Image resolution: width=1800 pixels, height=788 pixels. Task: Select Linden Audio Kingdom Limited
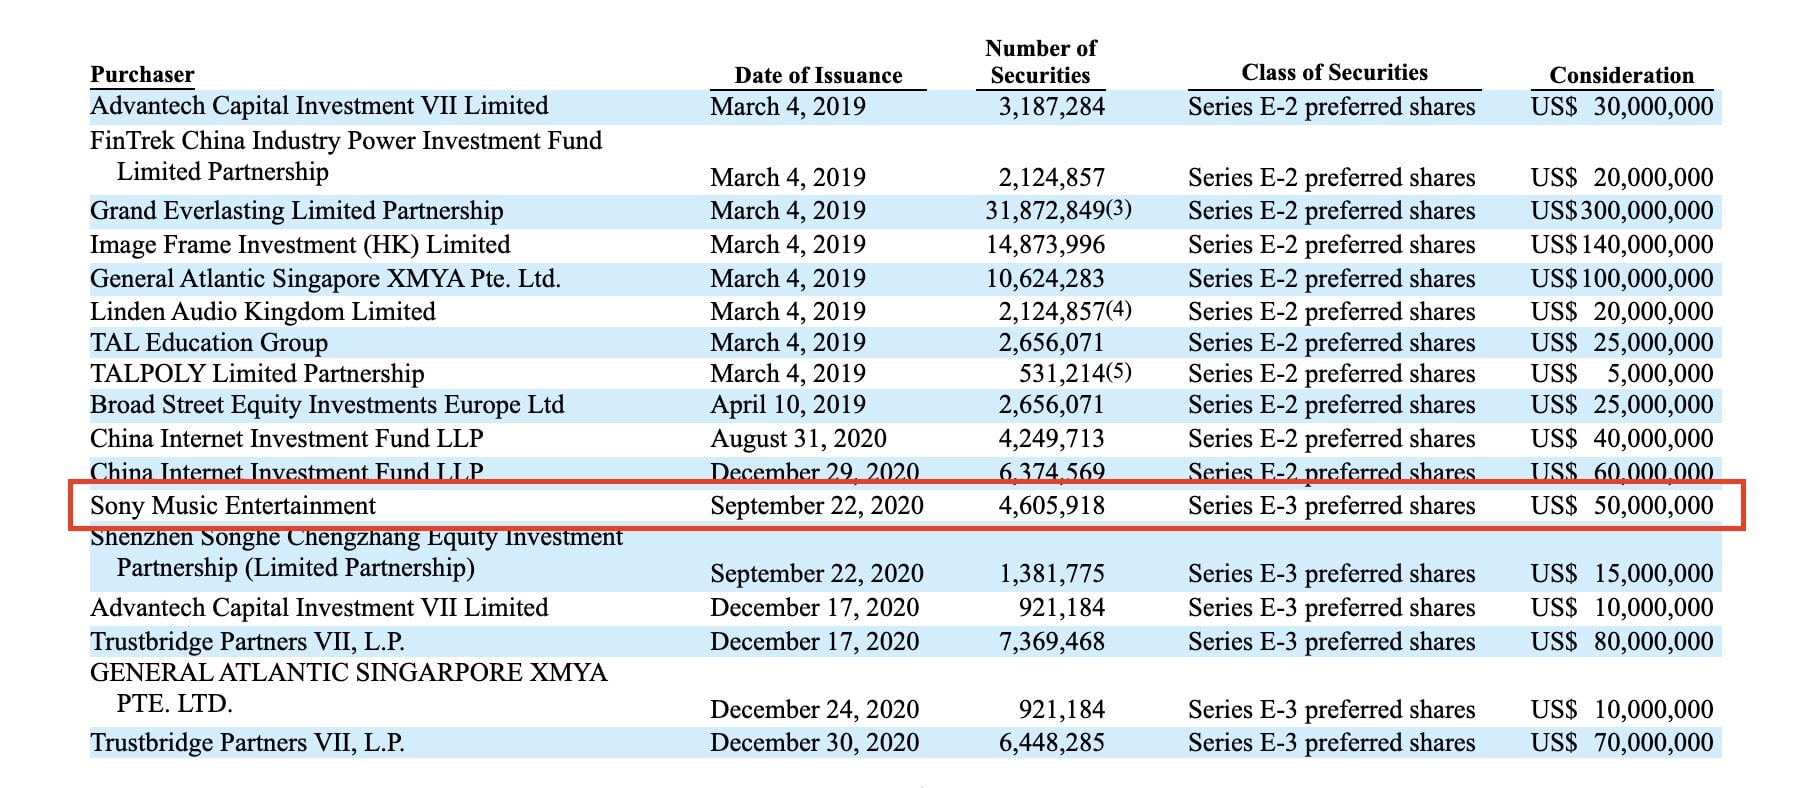263,312
